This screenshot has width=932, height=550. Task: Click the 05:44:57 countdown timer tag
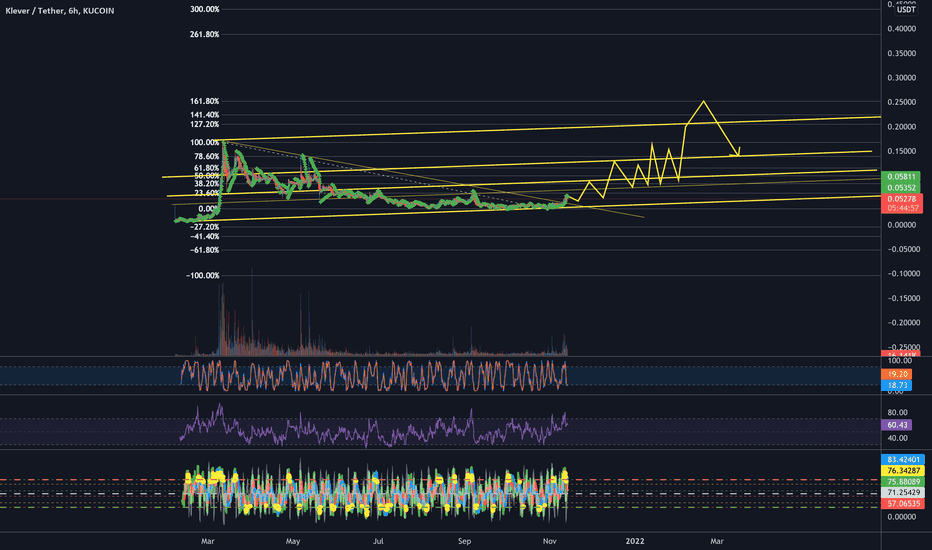901,208
